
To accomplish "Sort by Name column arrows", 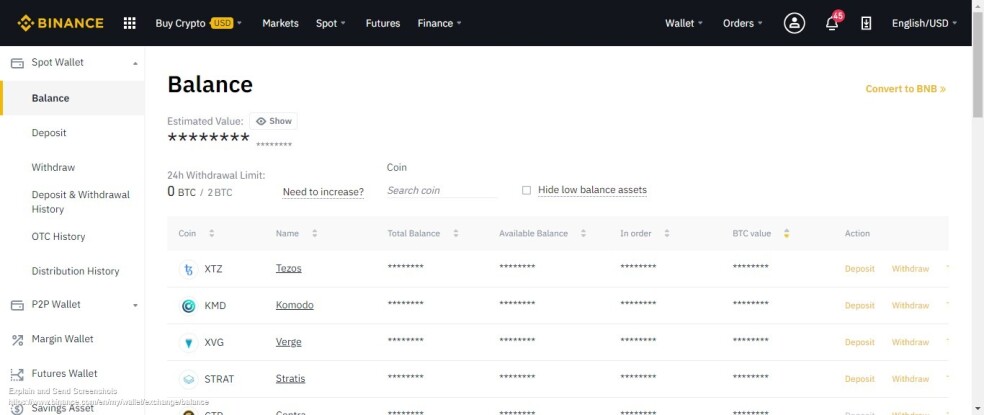I will pos(314,234).
